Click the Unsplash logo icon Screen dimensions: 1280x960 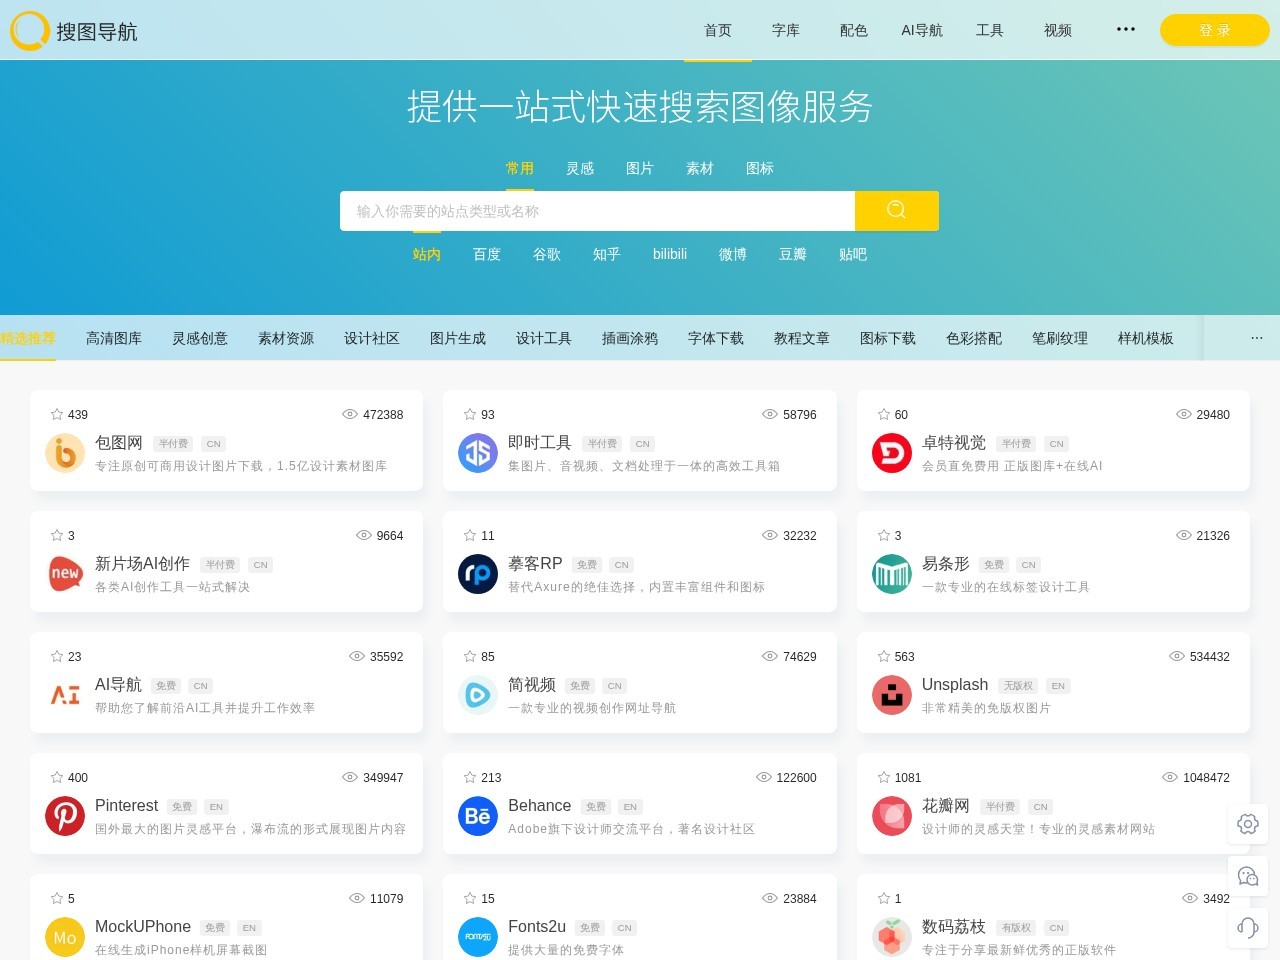coord(892,695)
